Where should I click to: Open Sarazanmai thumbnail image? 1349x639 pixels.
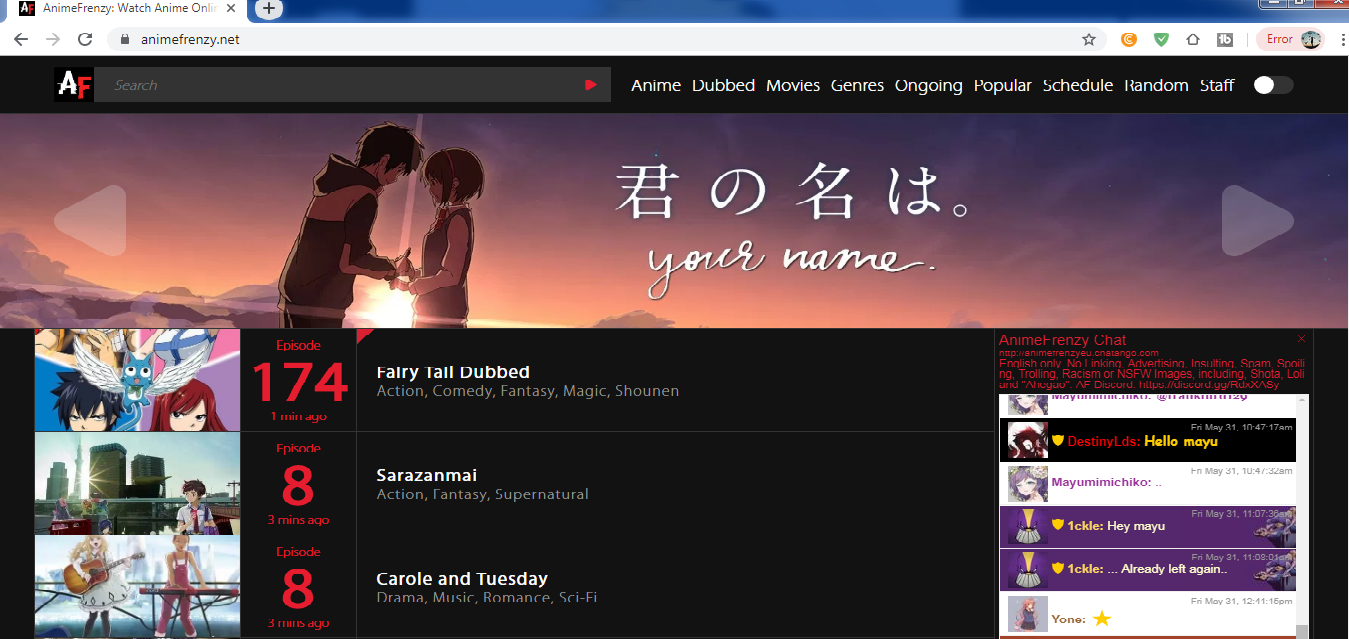tap(138, 483)
